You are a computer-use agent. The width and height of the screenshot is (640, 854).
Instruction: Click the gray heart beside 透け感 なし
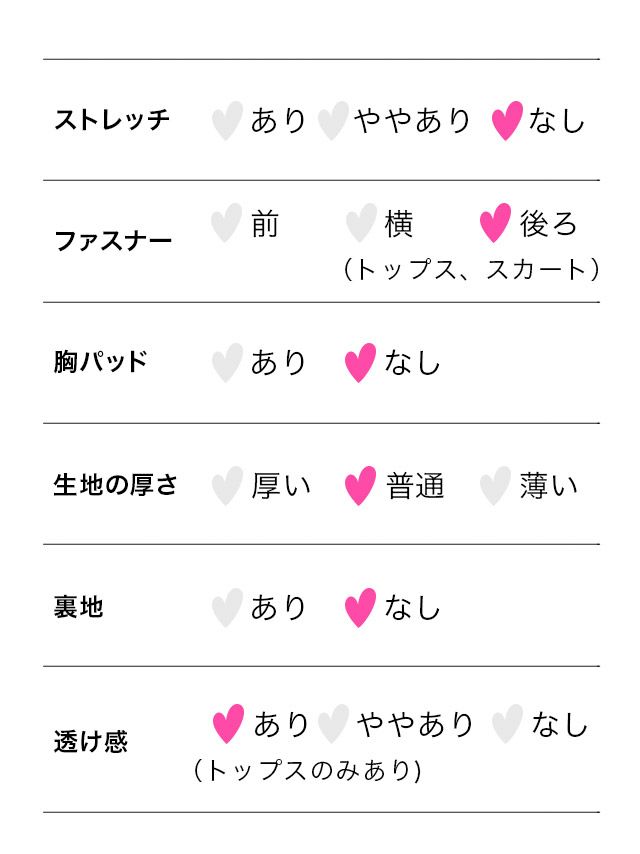(x=507, y=724)
